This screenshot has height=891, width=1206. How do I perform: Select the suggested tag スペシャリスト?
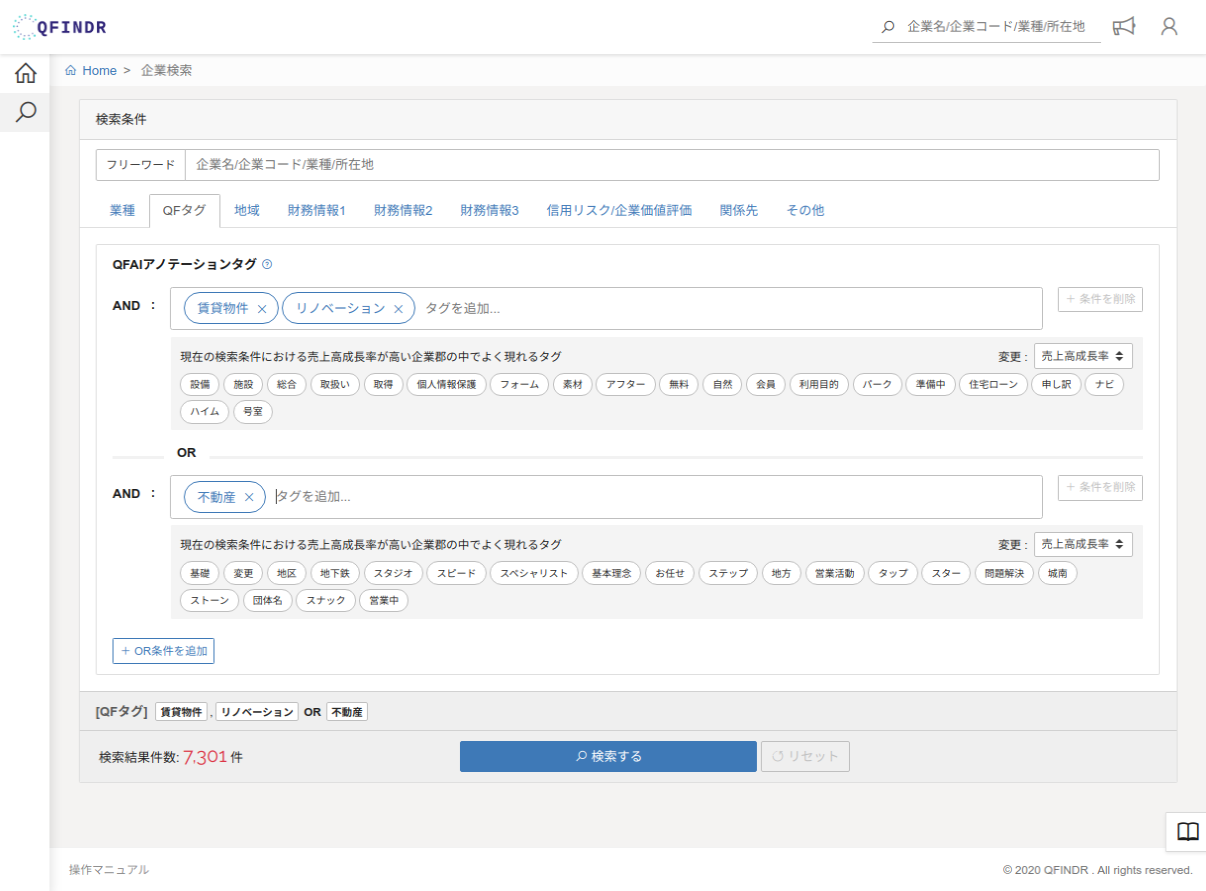tap(534, 574)
